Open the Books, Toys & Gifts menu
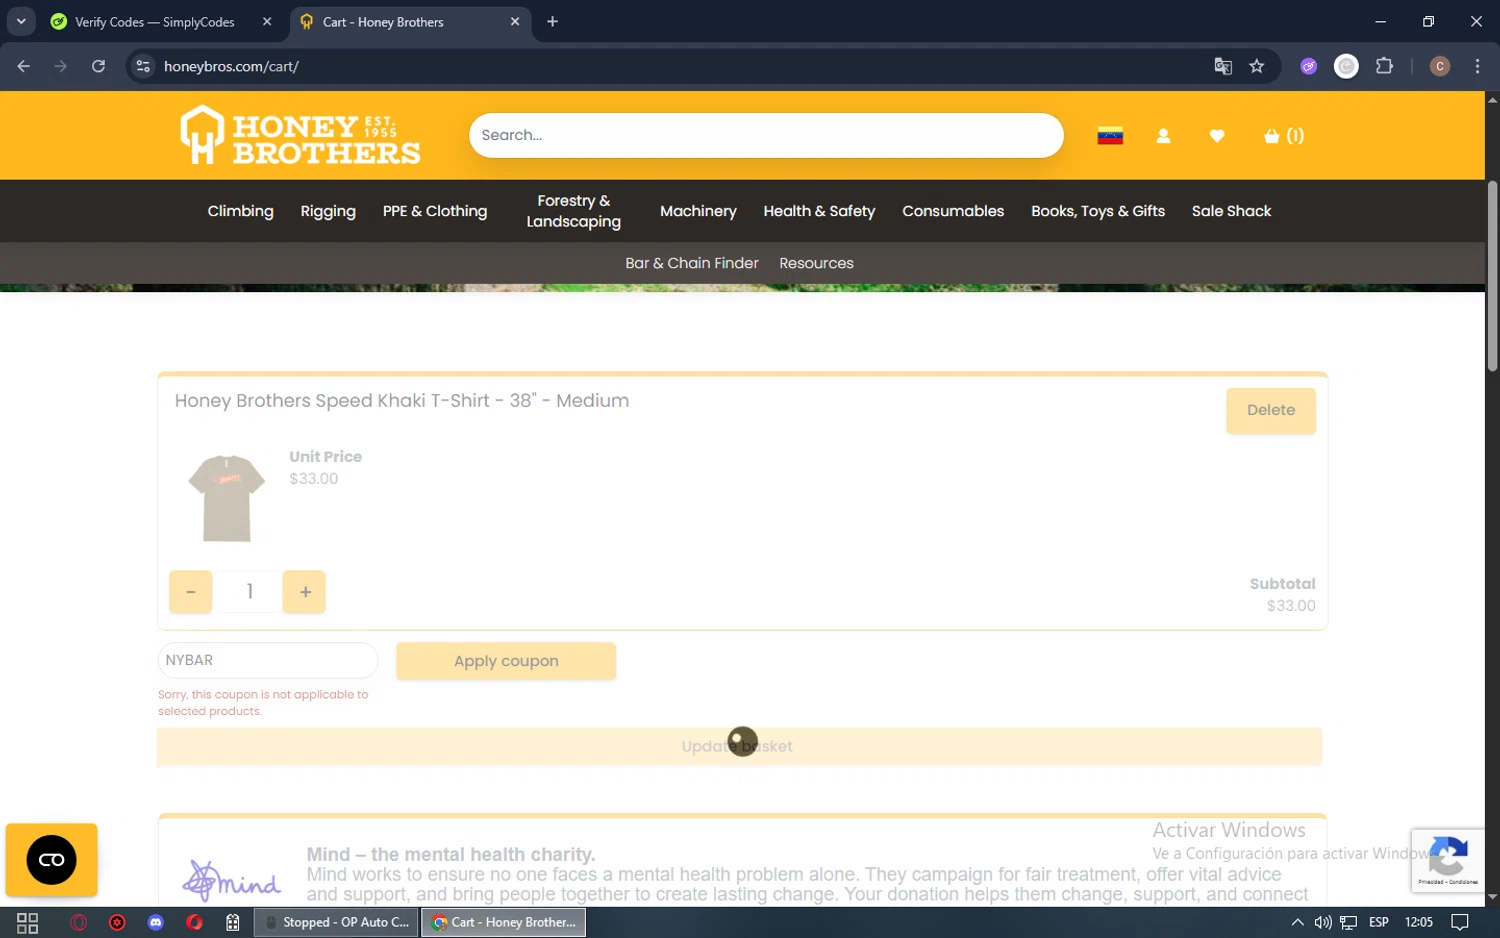The height and width of the screenshot is (938, 1500). click(x=1098, y=211)
